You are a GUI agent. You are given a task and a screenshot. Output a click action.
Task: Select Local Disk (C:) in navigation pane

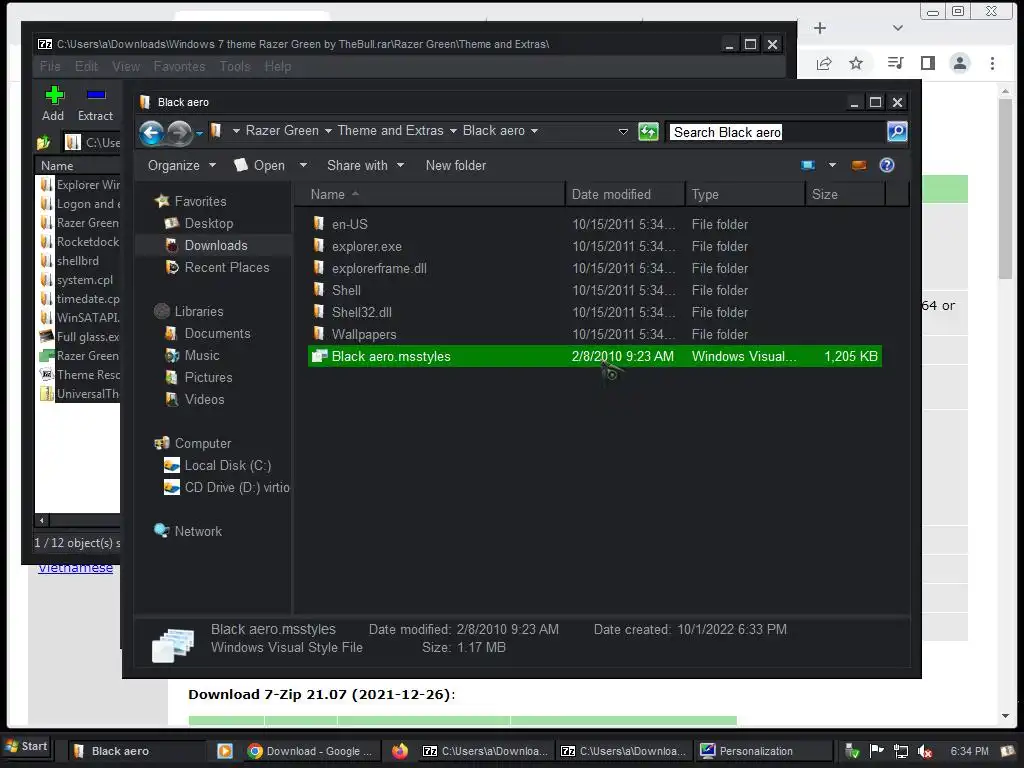tap(227, 465)
